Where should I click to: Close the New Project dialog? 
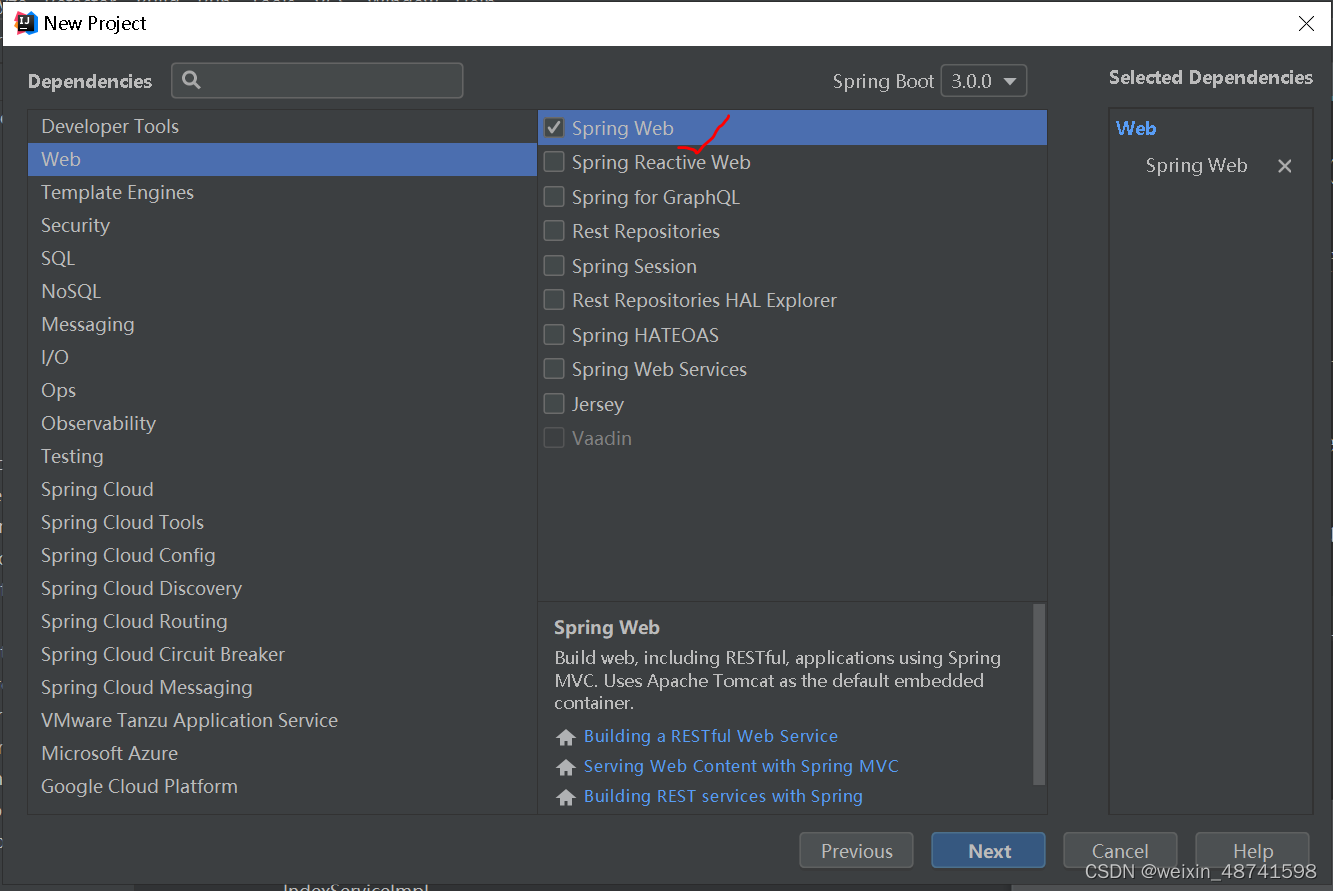click(1306, 23)
